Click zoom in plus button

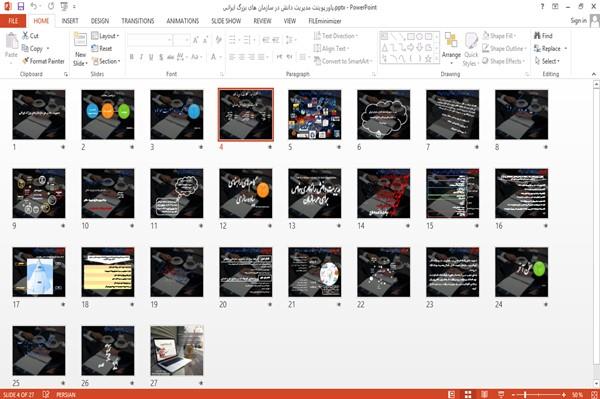(564, 394)
